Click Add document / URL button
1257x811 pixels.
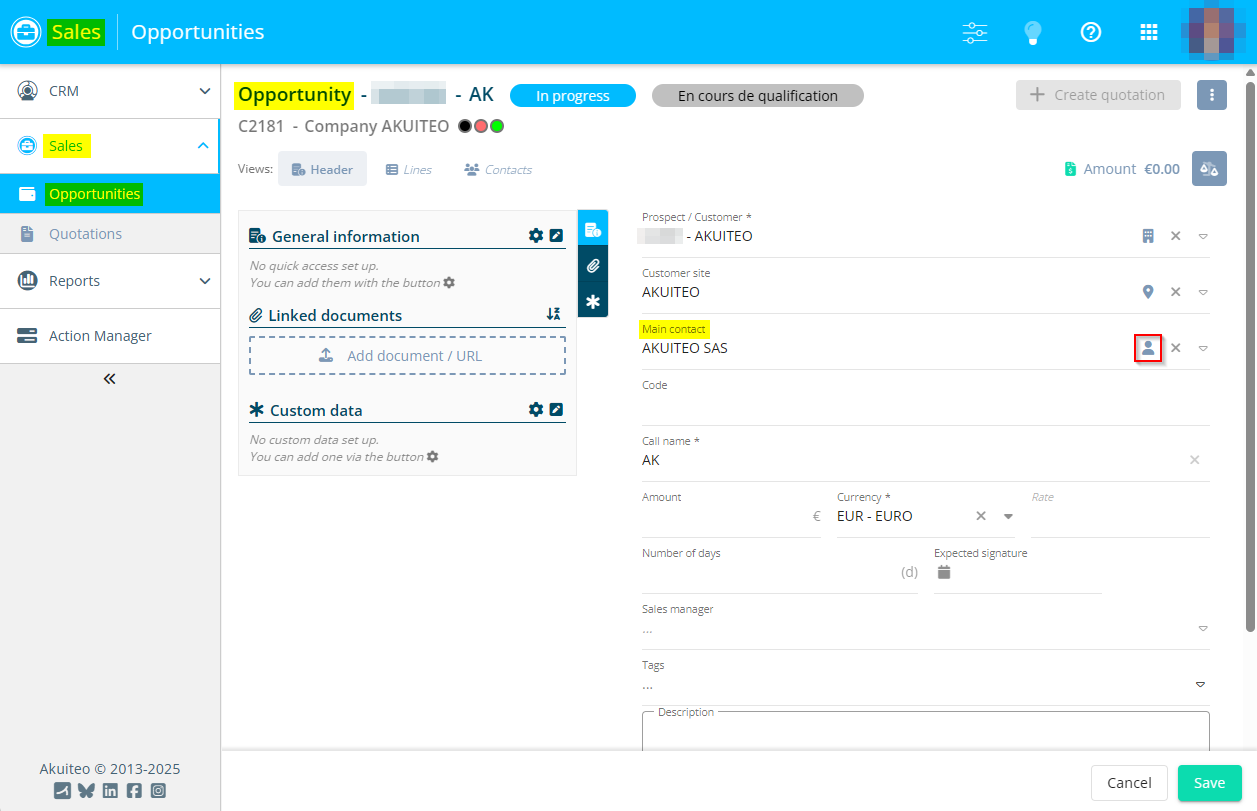pos(407,356)
